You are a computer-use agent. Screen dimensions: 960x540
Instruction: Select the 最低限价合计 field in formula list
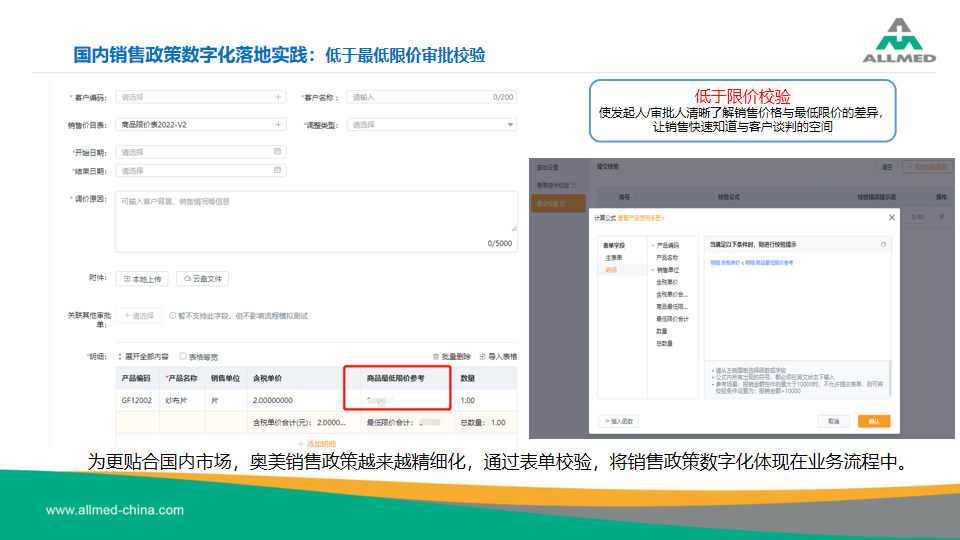672,319
